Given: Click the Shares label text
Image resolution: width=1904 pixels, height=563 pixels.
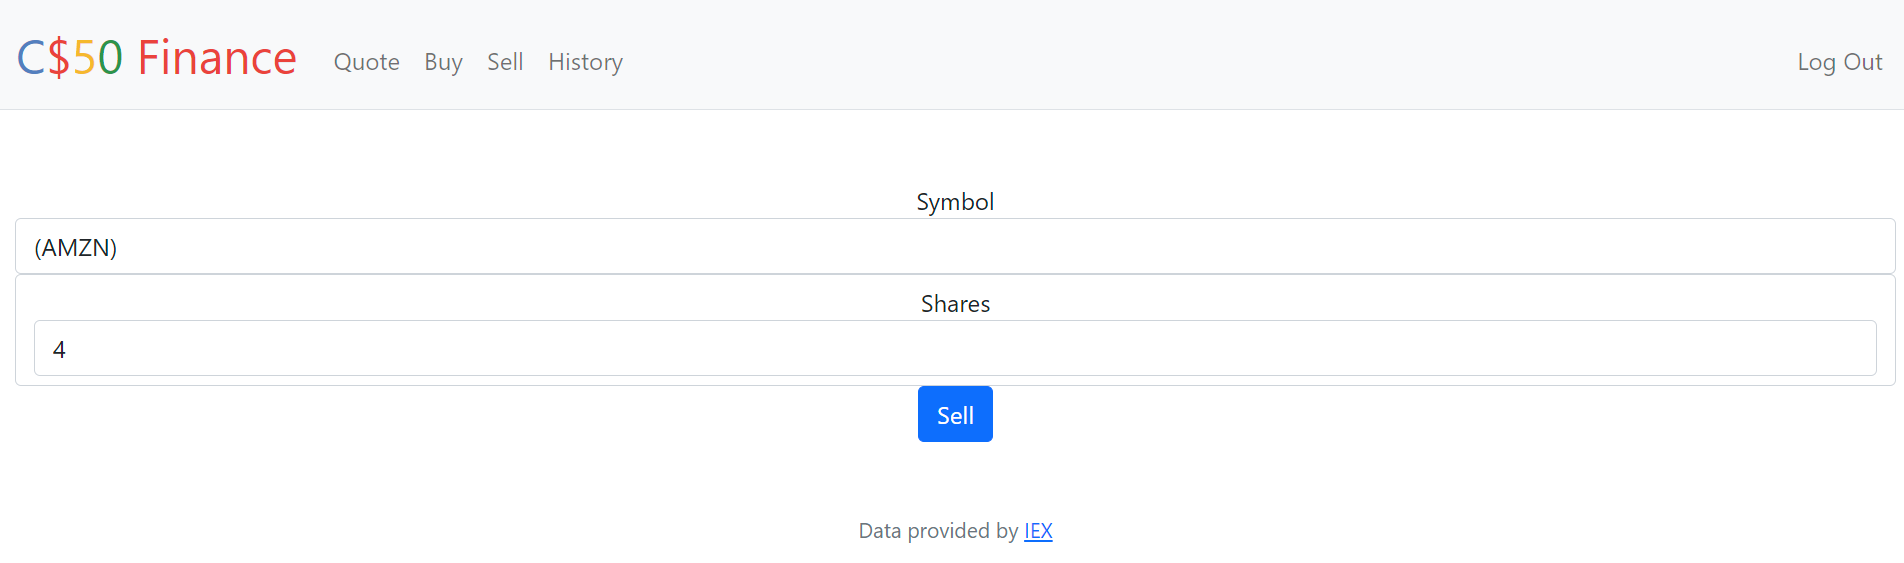Looking at the screenshot, I should point(955,304).
